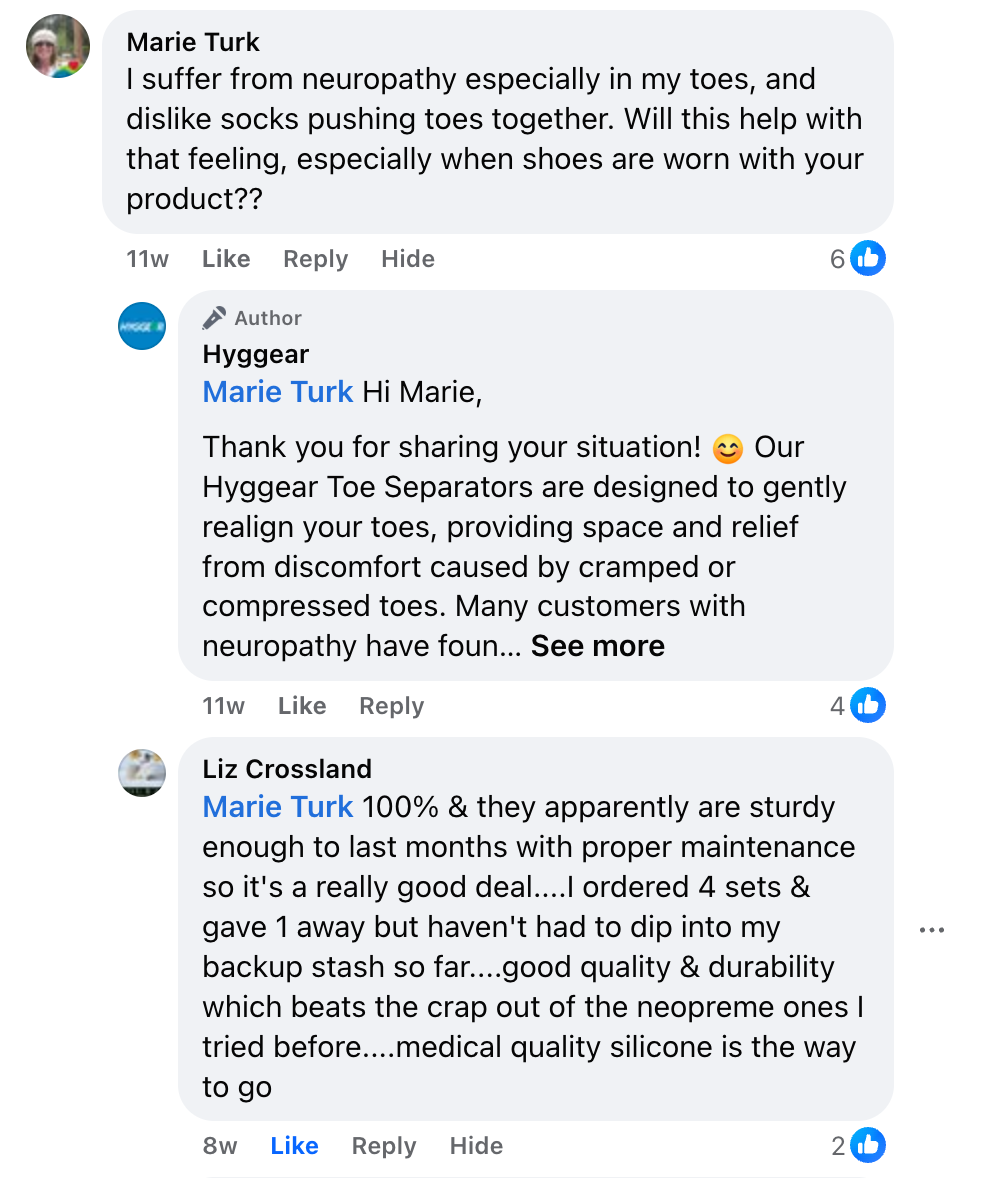Hide Liz Crossland's comment

[x=476, y=1146]
